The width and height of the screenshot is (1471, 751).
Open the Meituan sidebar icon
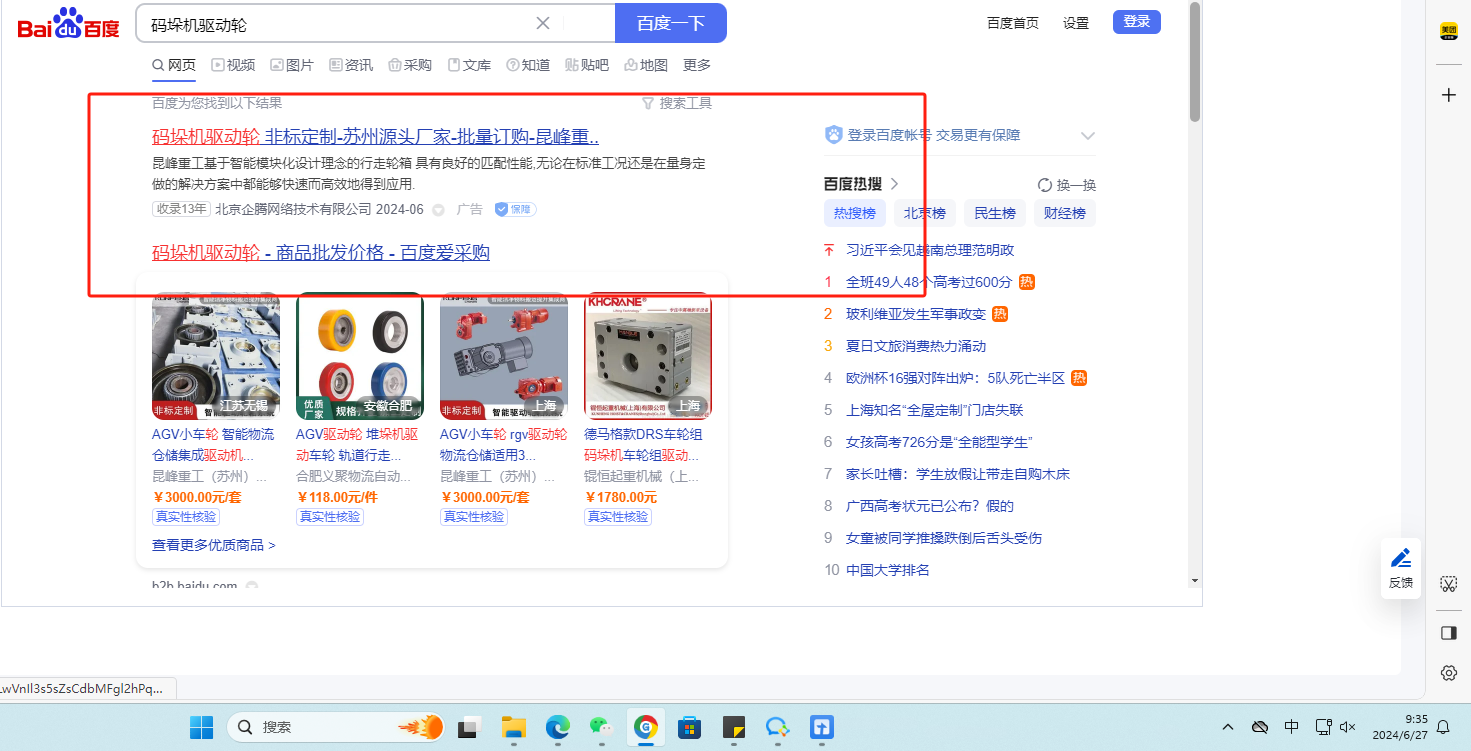pyautogui.click(x=1448, y=32)
